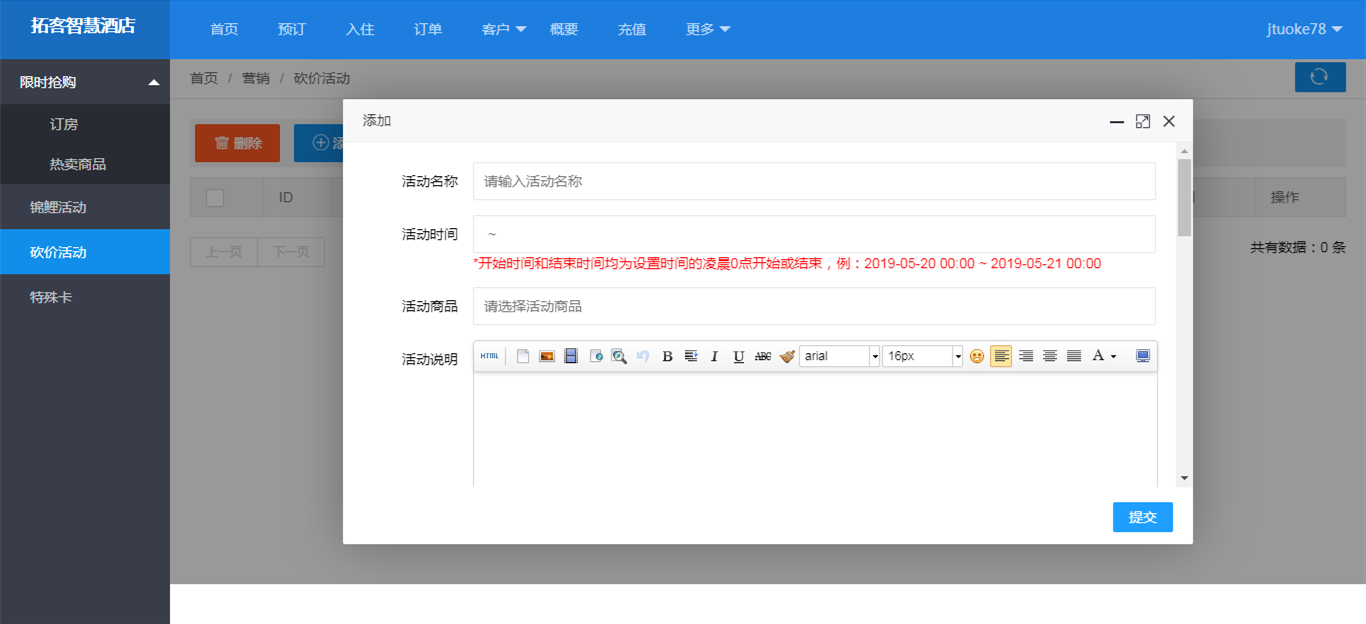Viewport: 1366px width, 624px height.
Task: Click the 活动商品 selection field
Action: click(814, 306)
